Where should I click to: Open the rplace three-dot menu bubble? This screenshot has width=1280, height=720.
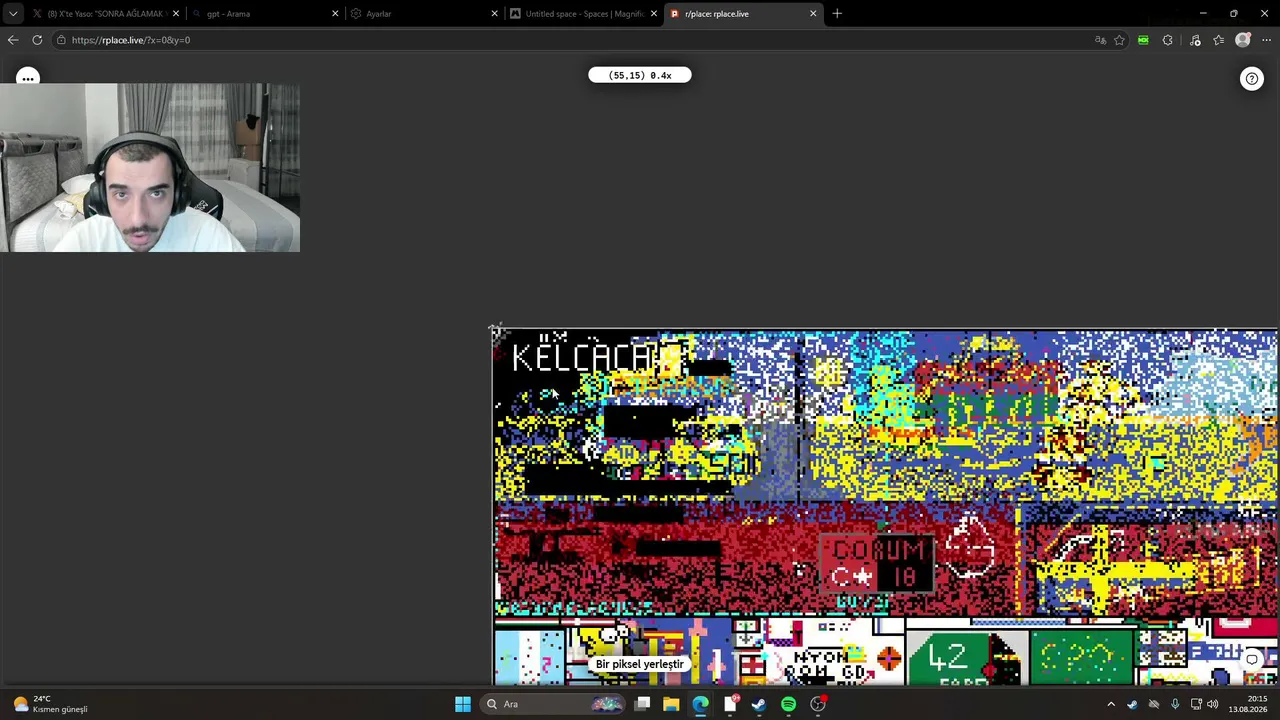tap(28, 78)
